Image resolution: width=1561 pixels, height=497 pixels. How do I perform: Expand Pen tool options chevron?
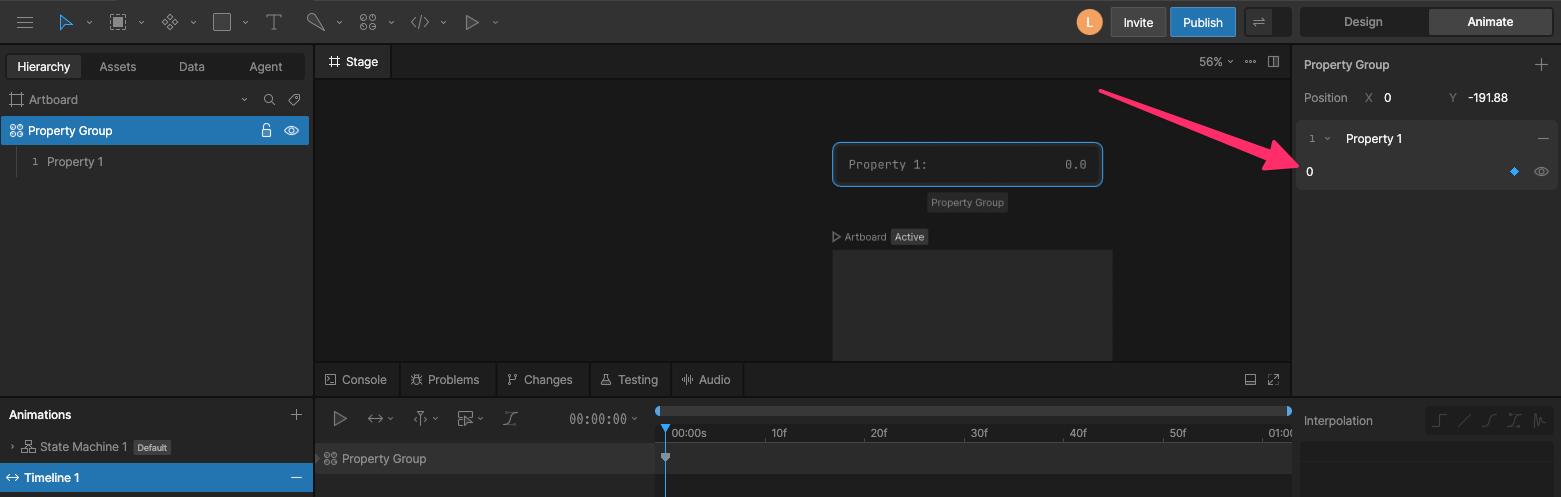click(340, 22)
